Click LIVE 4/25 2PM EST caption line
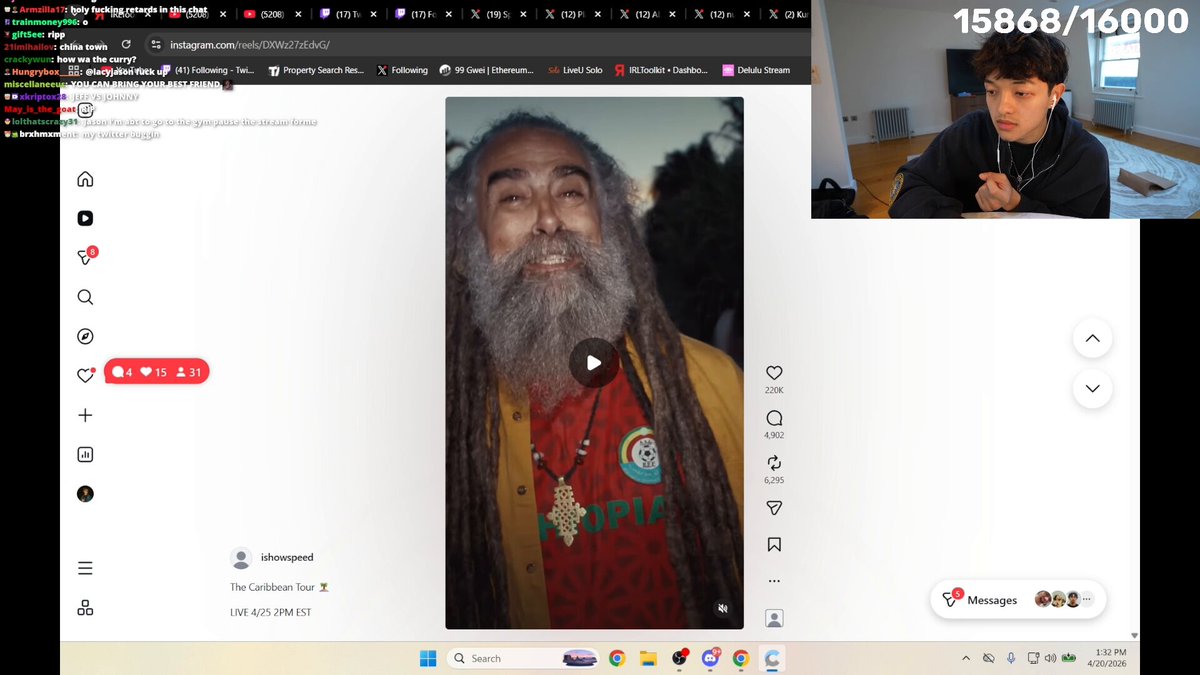The width and height of the screenshot is (1200, 675). pos(270,612)
